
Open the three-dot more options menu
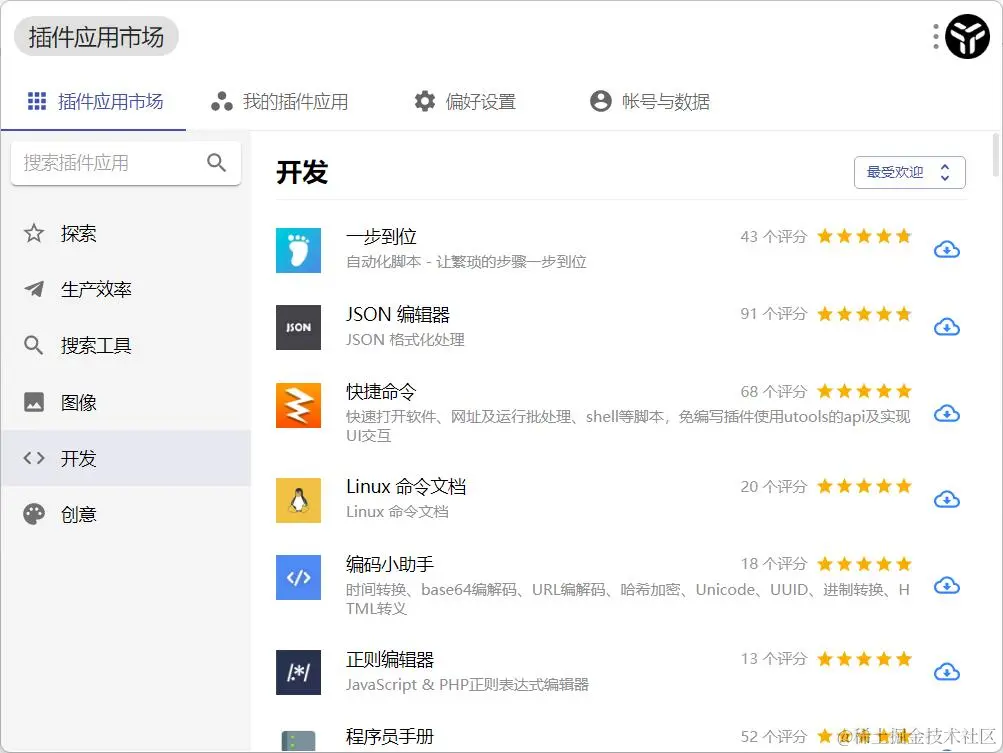(936, 36)
